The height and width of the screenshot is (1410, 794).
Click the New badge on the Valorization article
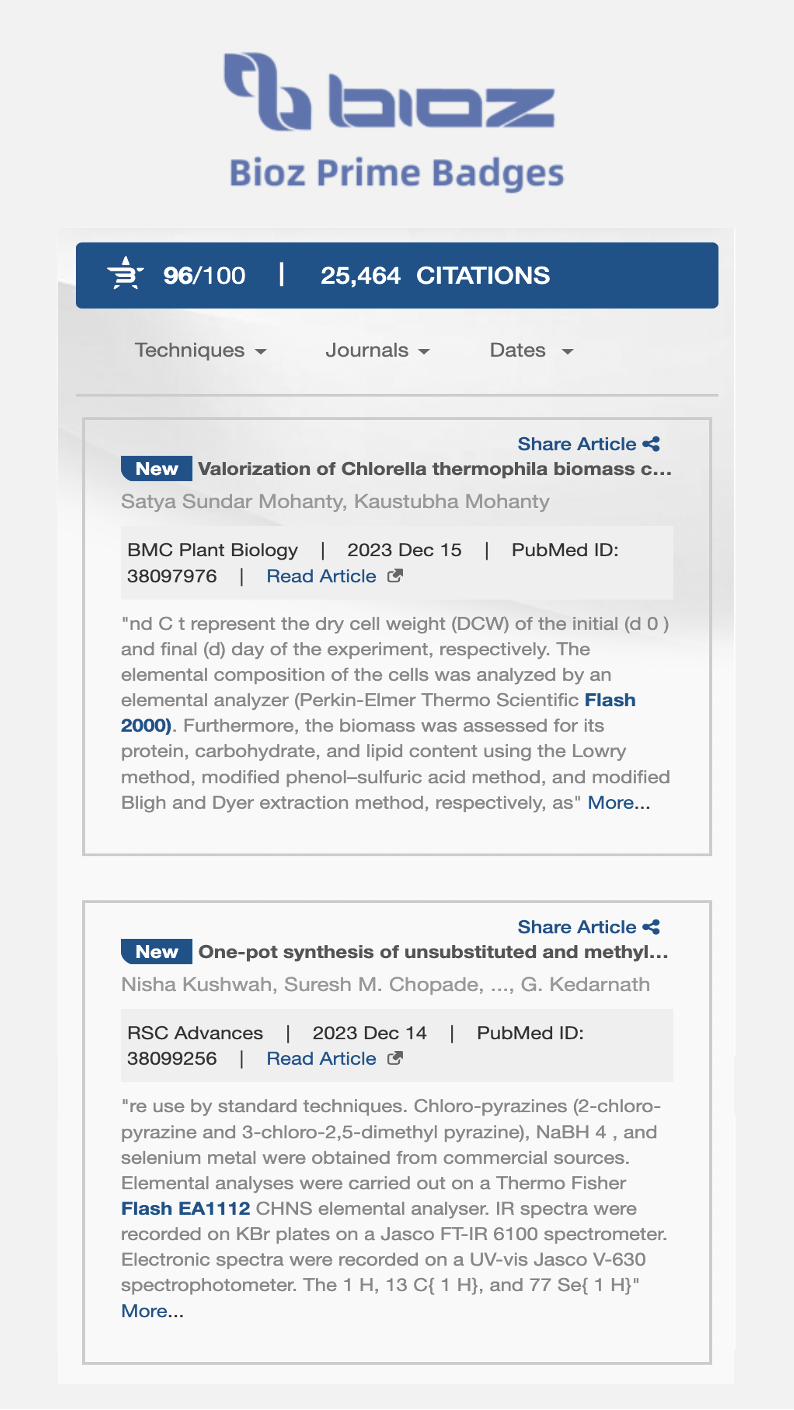156,469
